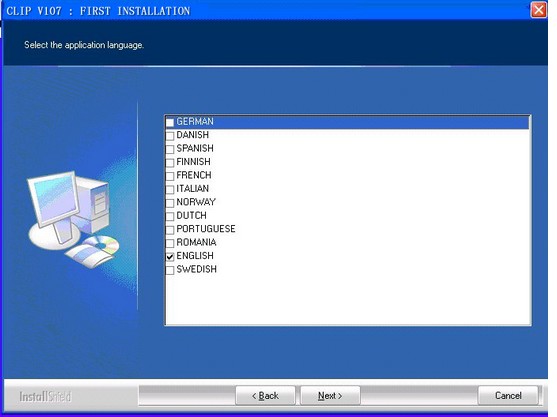Screen dimensions: 557x417
Task: Enable the DUTCH checkbox
Action: point(170,216)
